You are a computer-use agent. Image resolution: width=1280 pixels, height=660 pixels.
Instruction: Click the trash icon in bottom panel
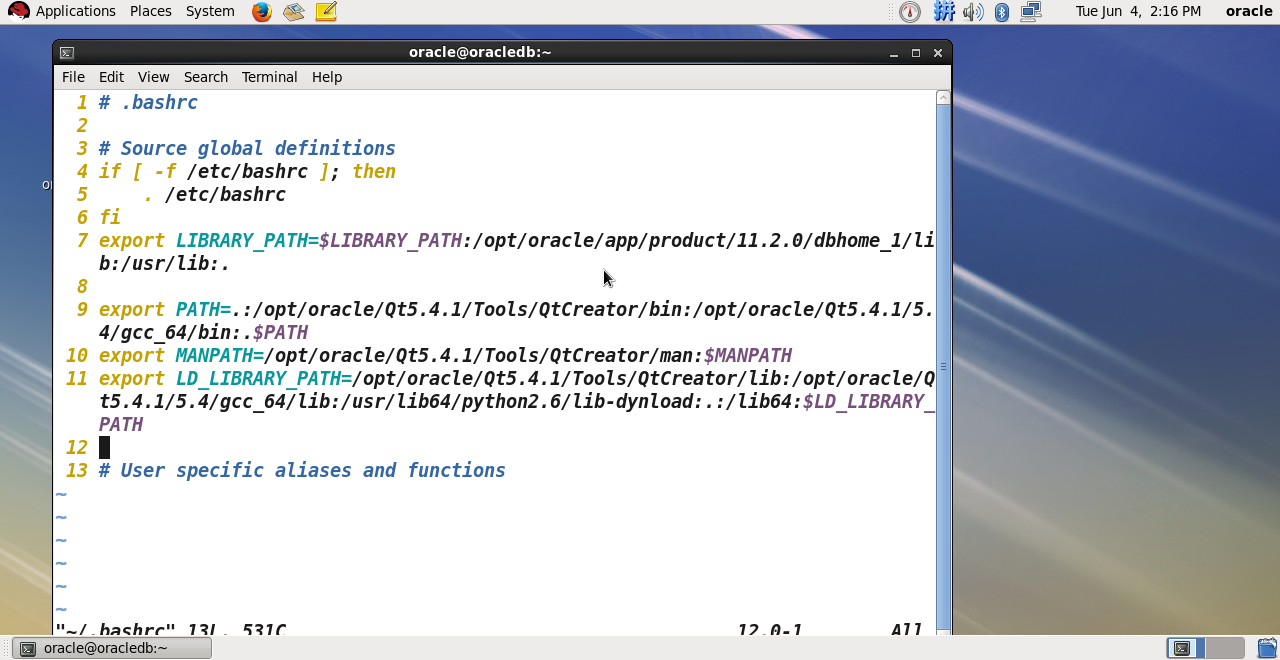click(1267, 648)
